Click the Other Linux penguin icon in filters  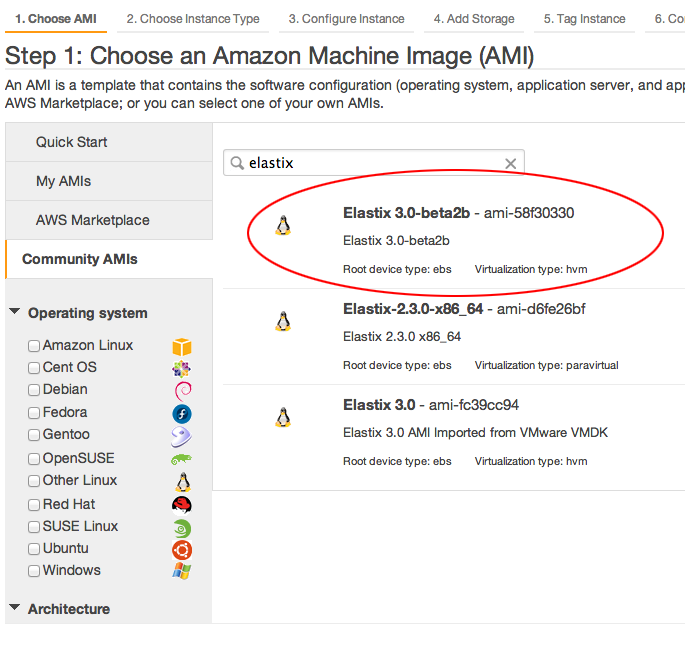coord(183,482)
